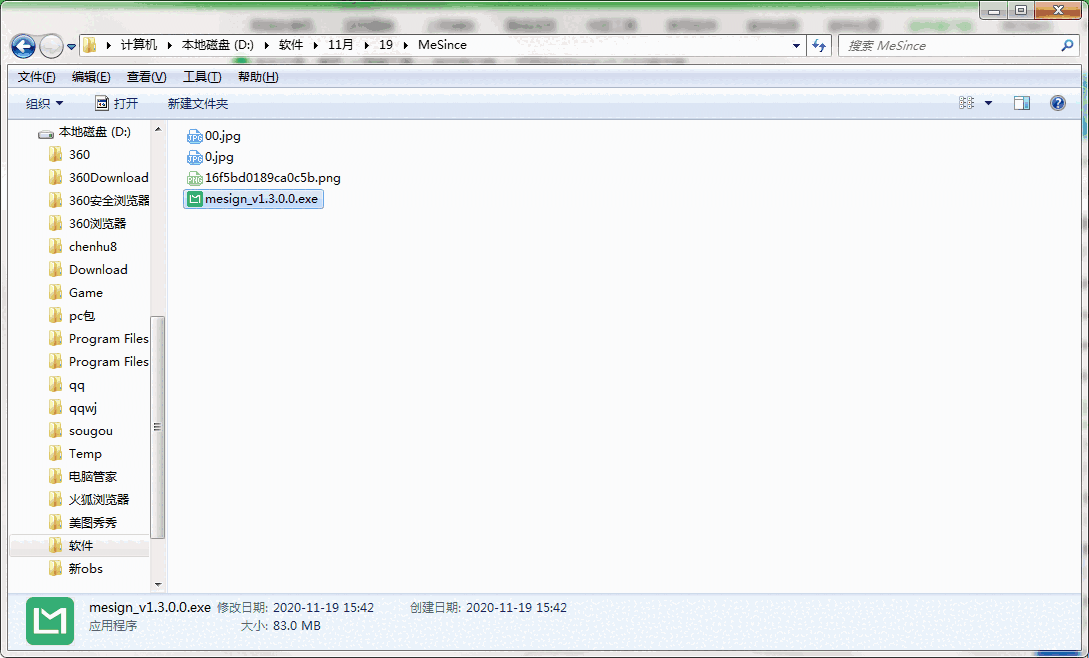Image resolution: width=1089 pixels, height=658 pixels.
Task: Expand the arrow after 19 in path
Action: tap(406, 45)
